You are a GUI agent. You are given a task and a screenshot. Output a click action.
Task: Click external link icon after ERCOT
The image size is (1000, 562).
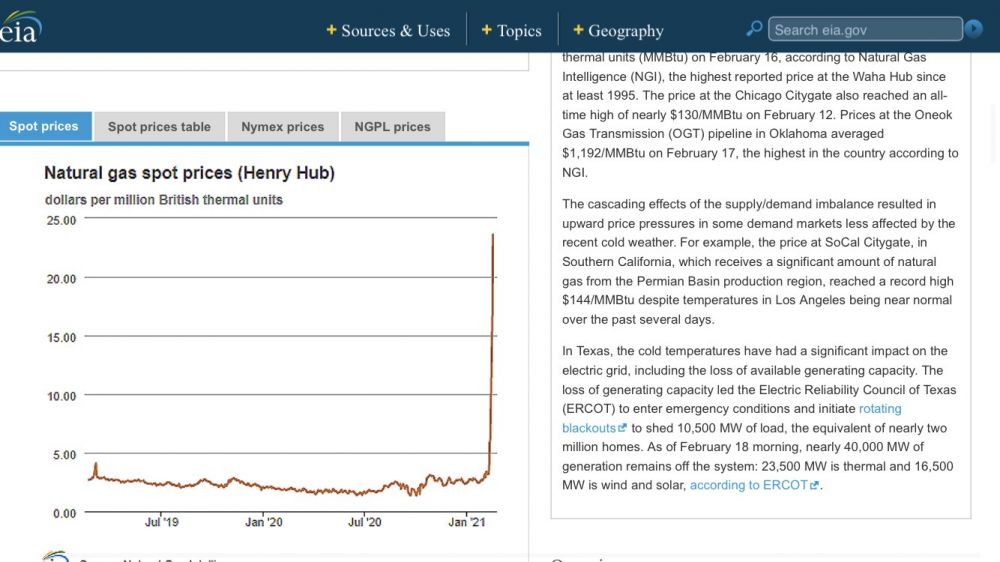pos(815,486)
